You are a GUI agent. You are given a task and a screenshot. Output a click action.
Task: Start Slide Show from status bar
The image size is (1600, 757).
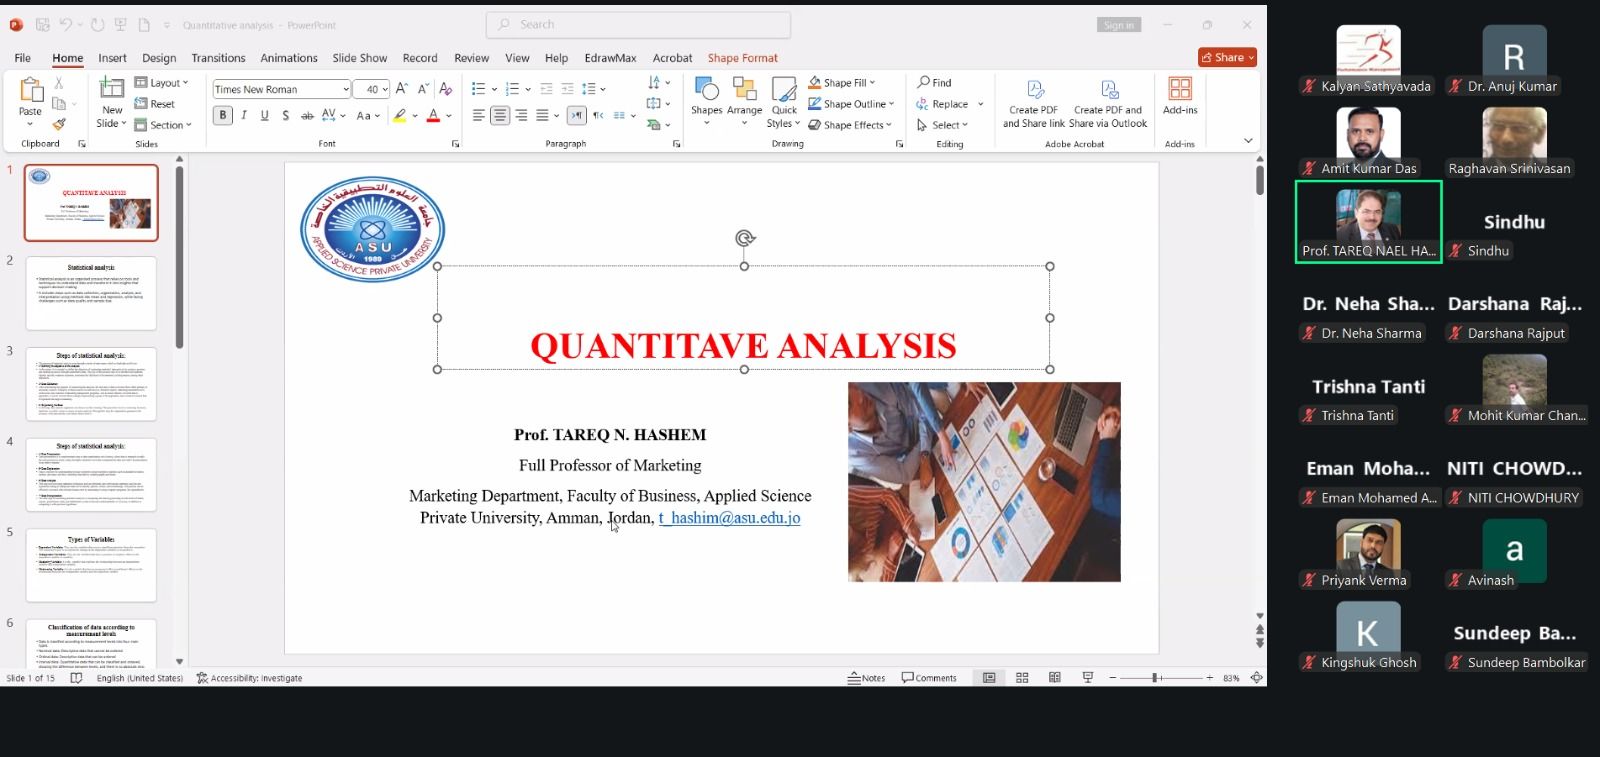coord(1087,678)
